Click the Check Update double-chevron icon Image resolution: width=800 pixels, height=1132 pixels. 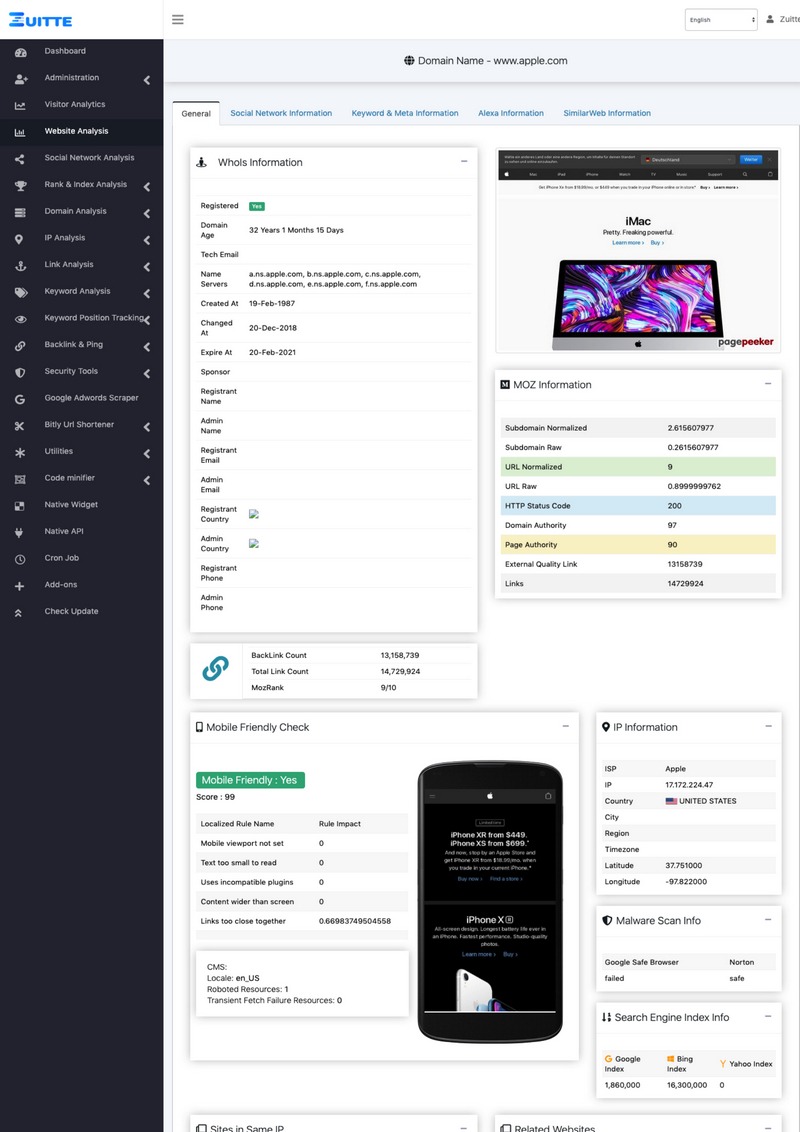[19, 613]
